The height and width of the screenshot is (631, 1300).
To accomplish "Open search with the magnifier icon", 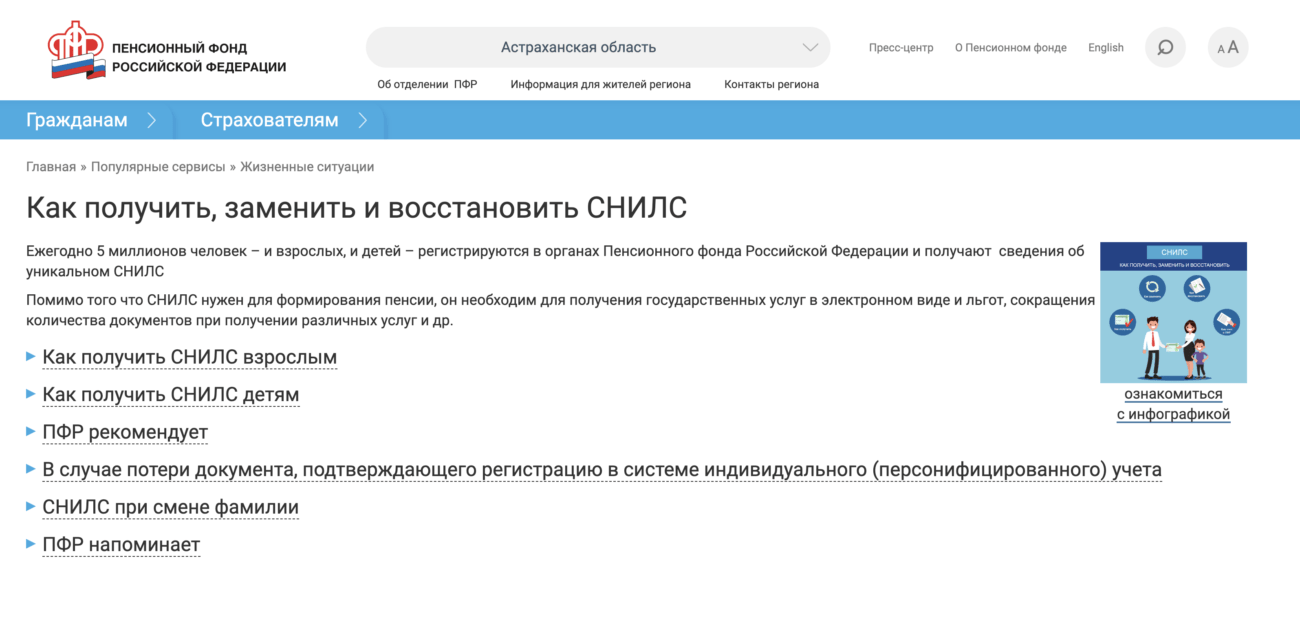I will [1165, 47].
